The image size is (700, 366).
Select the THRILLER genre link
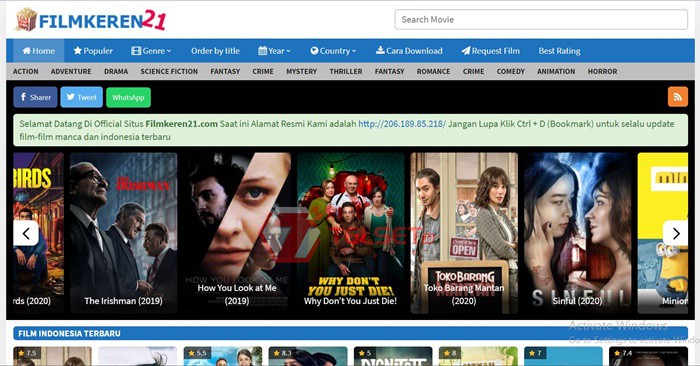tap(346, 71)
